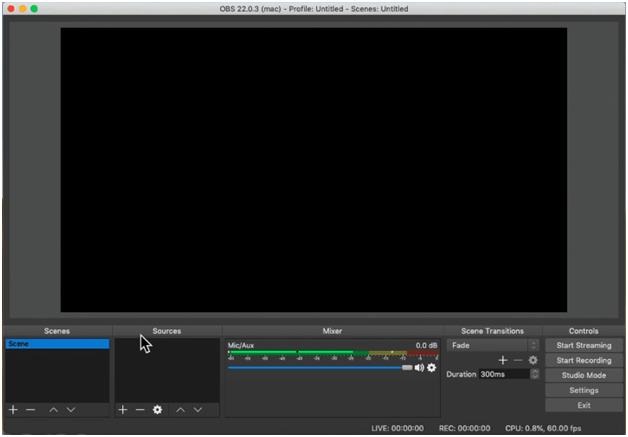
Task: Open transition properties gear icon
Action: point(533,360)
